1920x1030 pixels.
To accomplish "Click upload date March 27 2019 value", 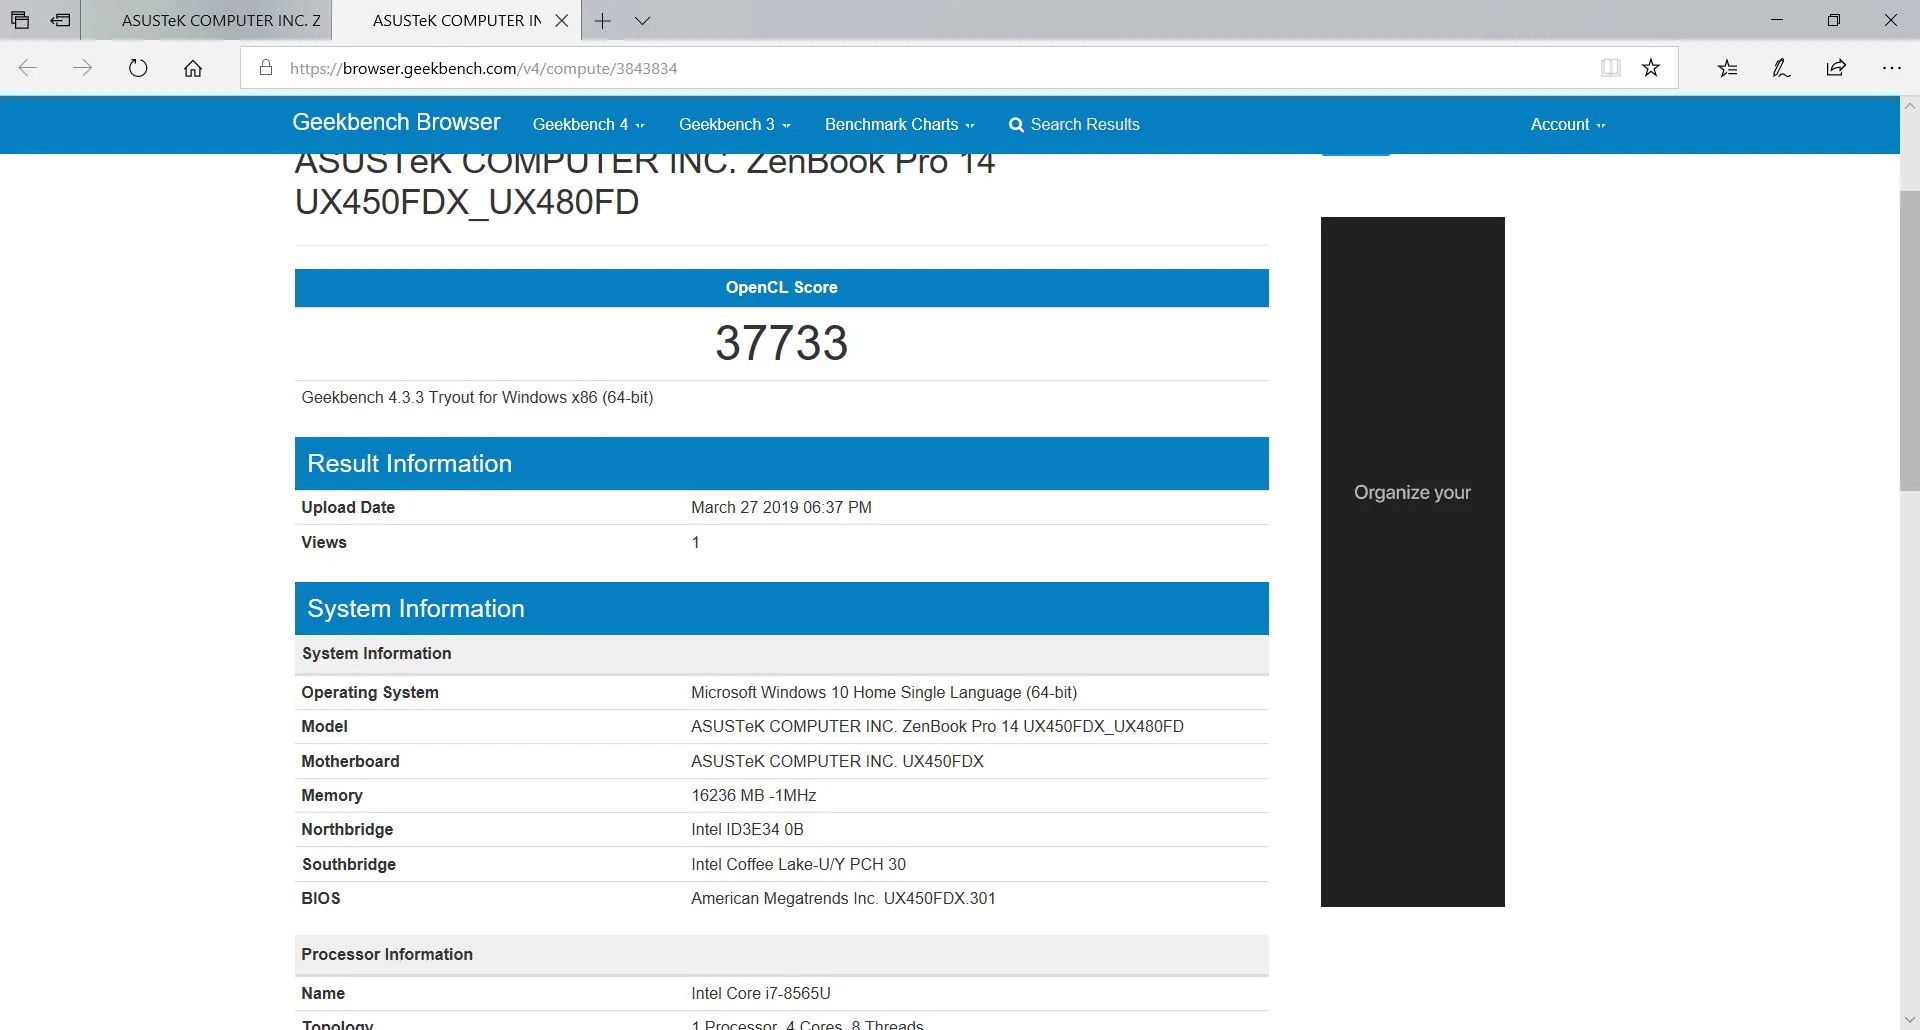I will tap(781, 507).
